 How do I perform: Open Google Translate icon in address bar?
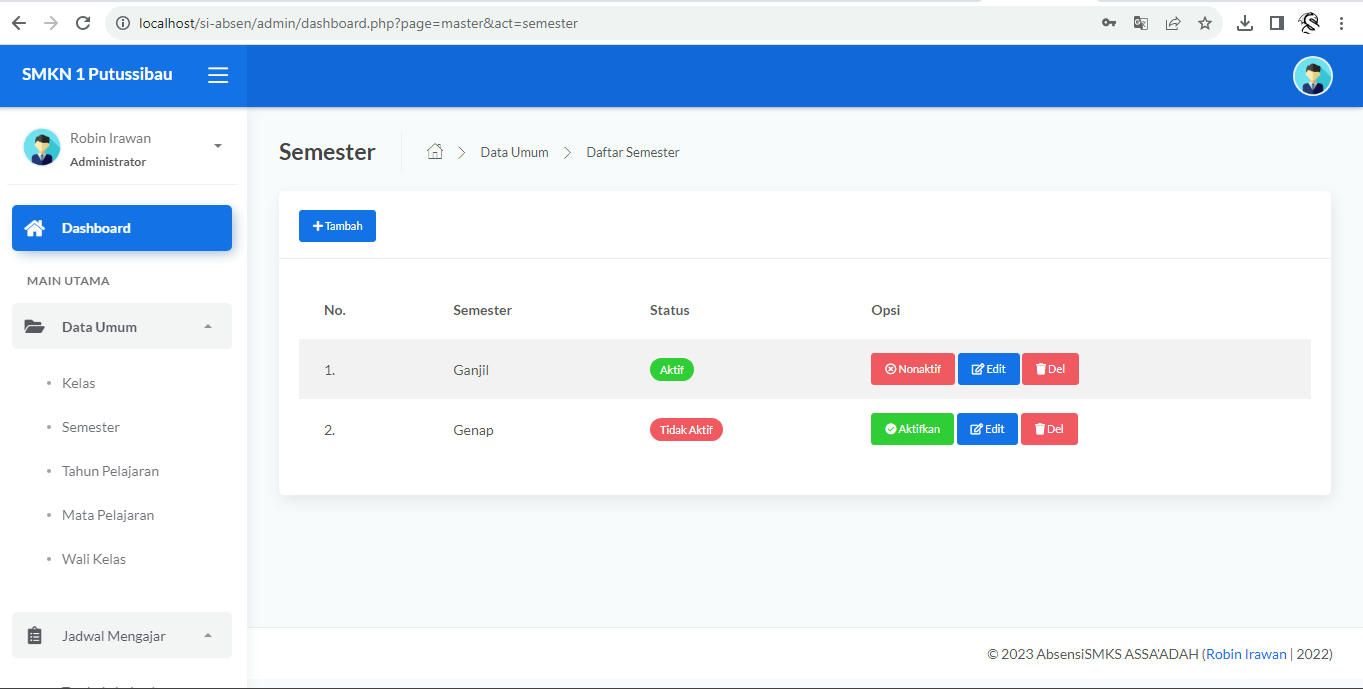coord(1140,22)
